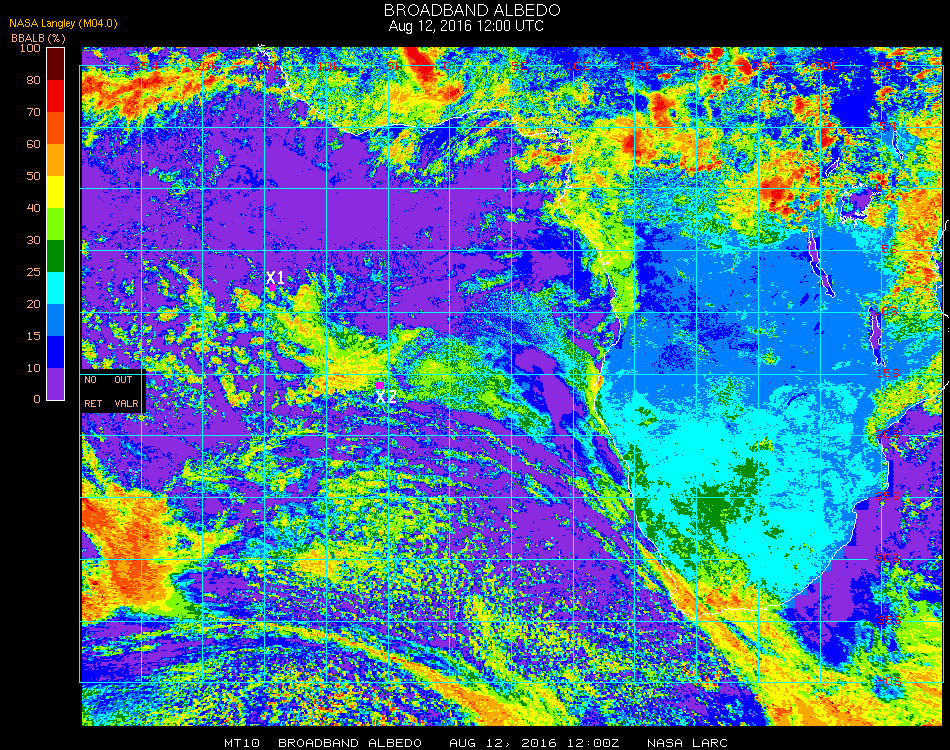This screenshot has height=750, width=950.
Task: Click the colorbar '0' tick label
Action: click(37, 399)
